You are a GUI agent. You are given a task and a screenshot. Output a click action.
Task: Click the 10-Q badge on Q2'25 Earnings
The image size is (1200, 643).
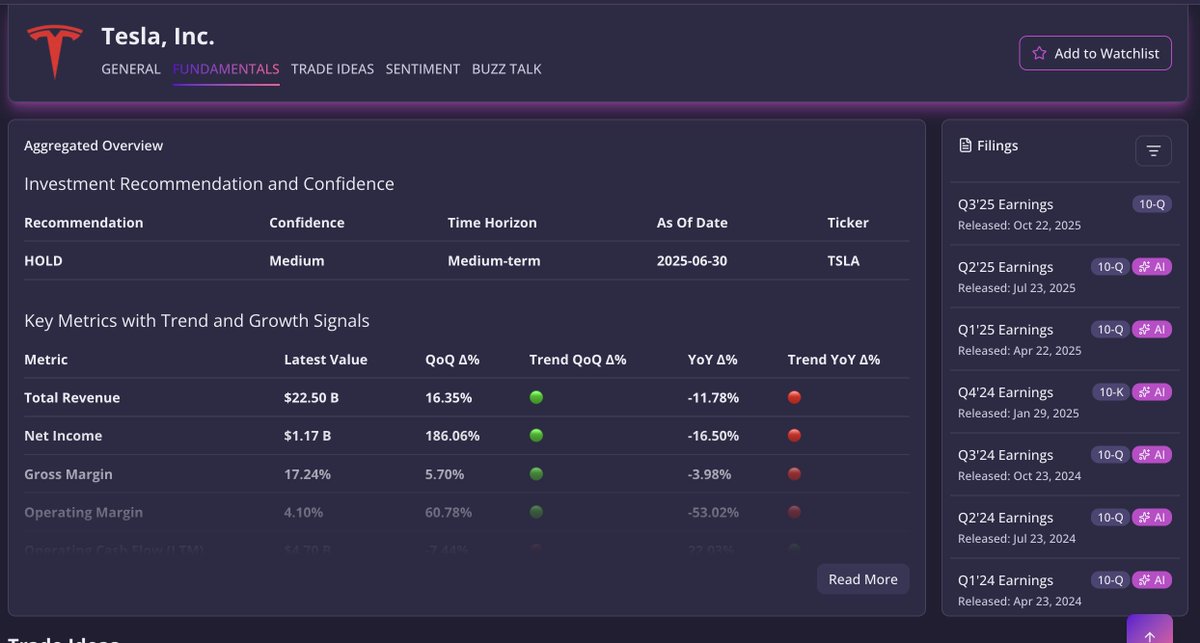[x=1110, y=267]
